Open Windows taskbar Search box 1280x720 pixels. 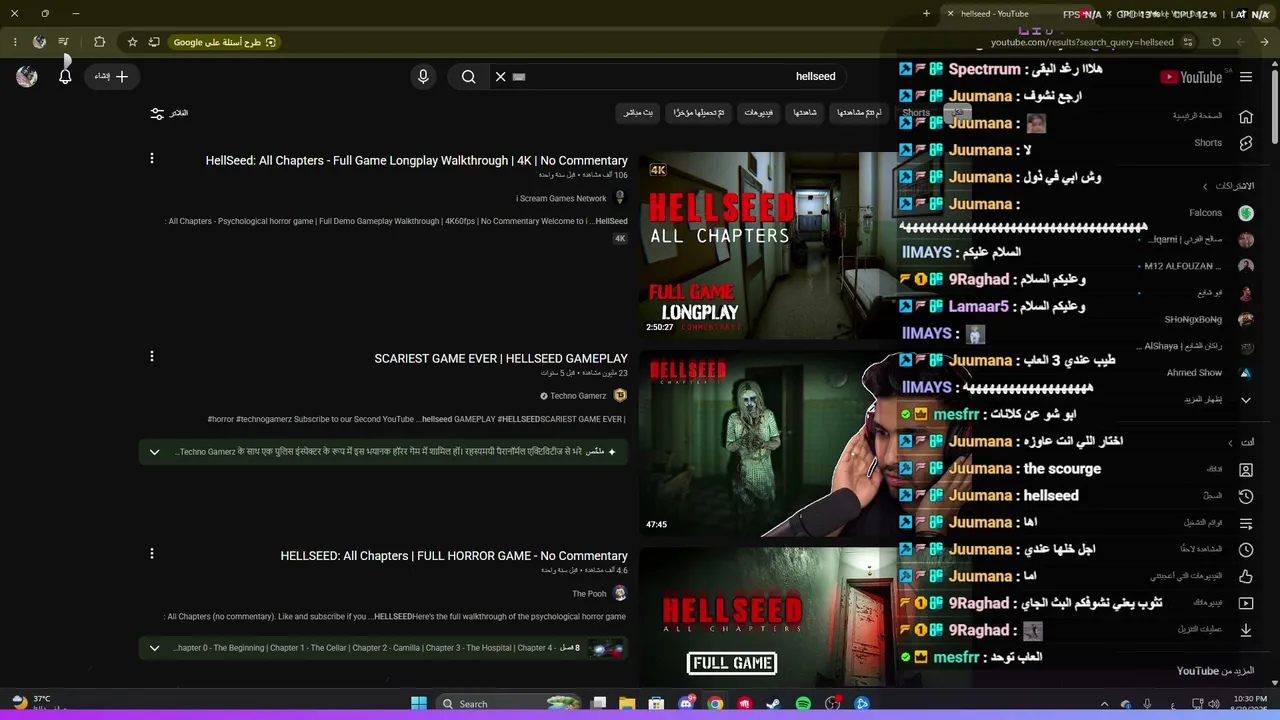[510, 704]
